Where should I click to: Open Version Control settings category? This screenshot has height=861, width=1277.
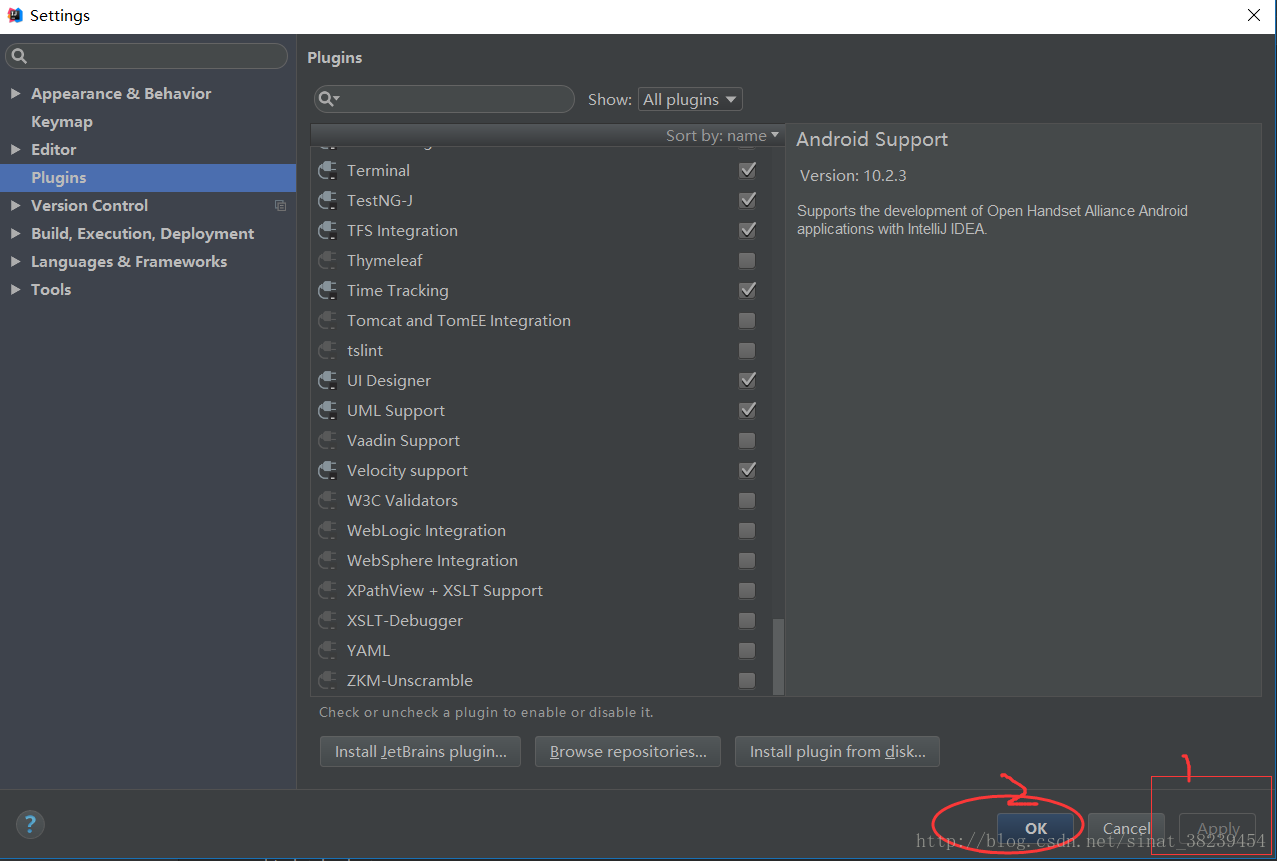pos(89,205)
